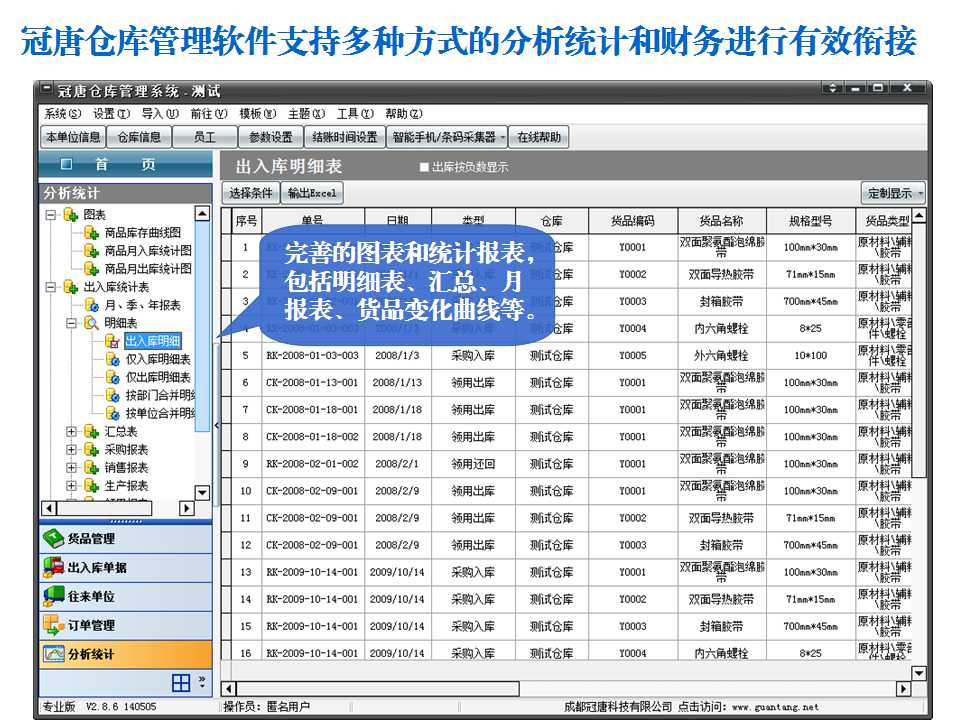Select the 仅入库明细表 tree item
The width and height of the screenshot is (960, 720).
tap(157, 359)
